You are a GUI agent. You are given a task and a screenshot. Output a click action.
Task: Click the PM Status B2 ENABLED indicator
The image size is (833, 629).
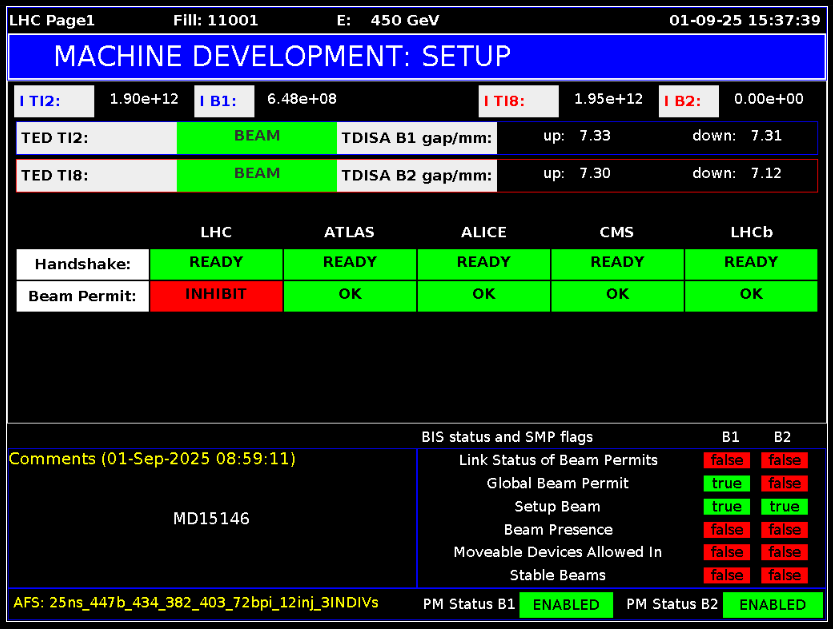tap(772, 605)
